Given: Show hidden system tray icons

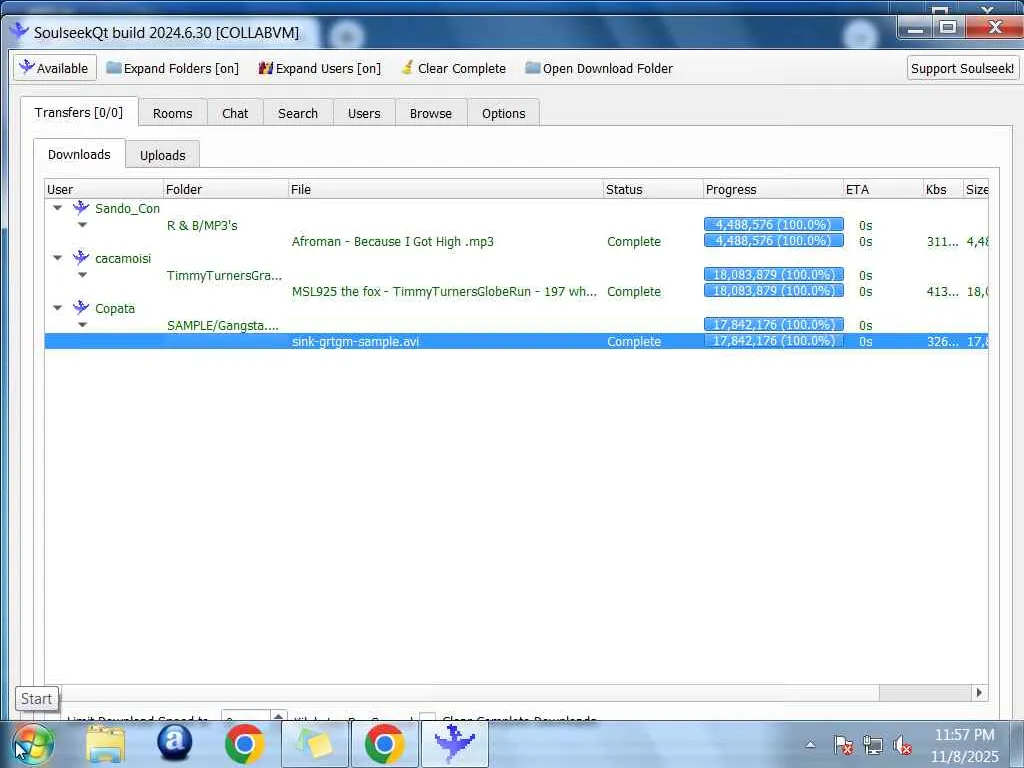Looking at the screenshot, I should click(810, 744).
